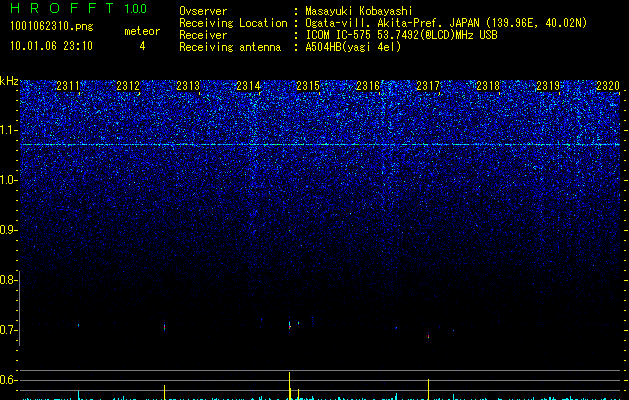Click the 1.0 kHz axis label
Image resolution: width=629 pixels, height=400 pixels.
click(8, 180)
